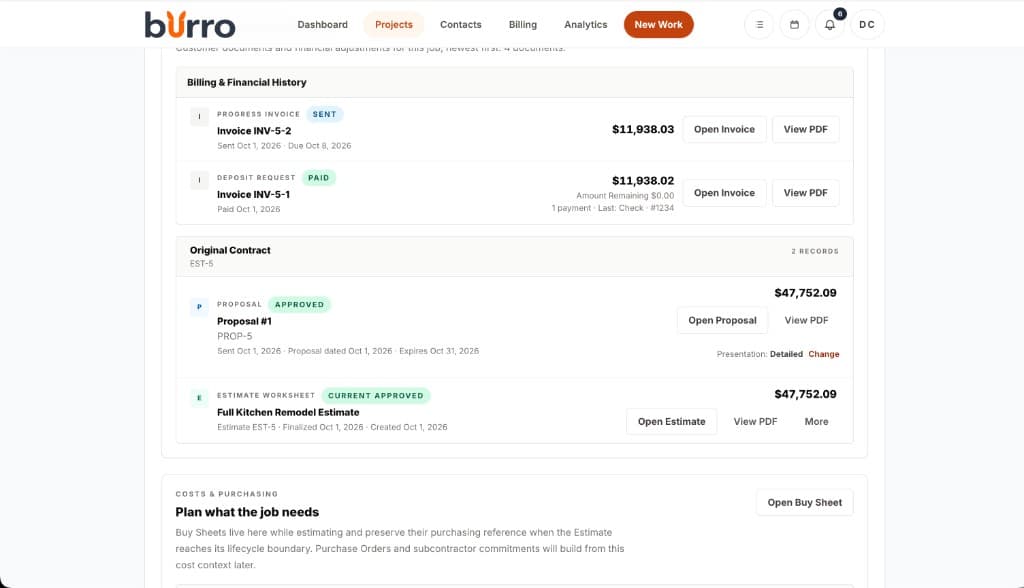This screenshot has height=588, width=1024.
Task: Open the DC user avatar menu
Action: (867, 25)
